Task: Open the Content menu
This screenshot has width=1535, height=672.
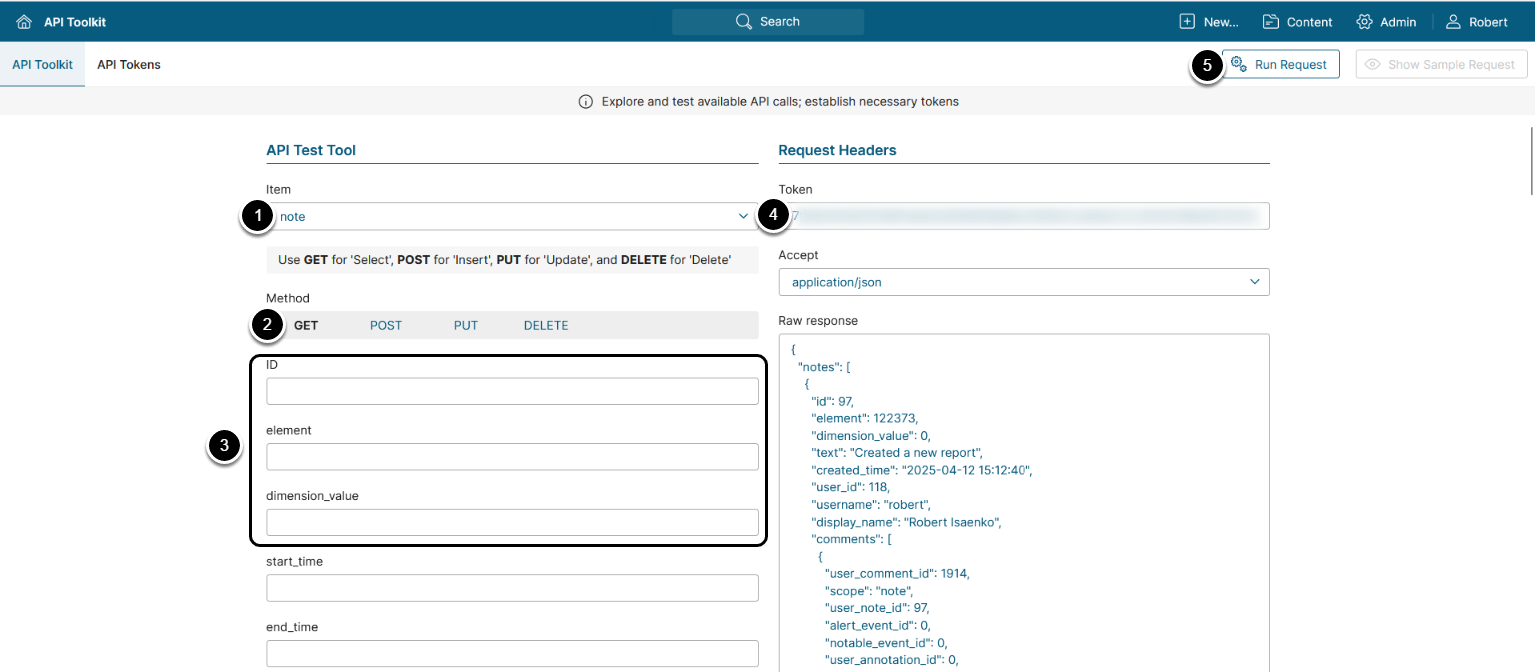Action: (x=1297, y=21)
